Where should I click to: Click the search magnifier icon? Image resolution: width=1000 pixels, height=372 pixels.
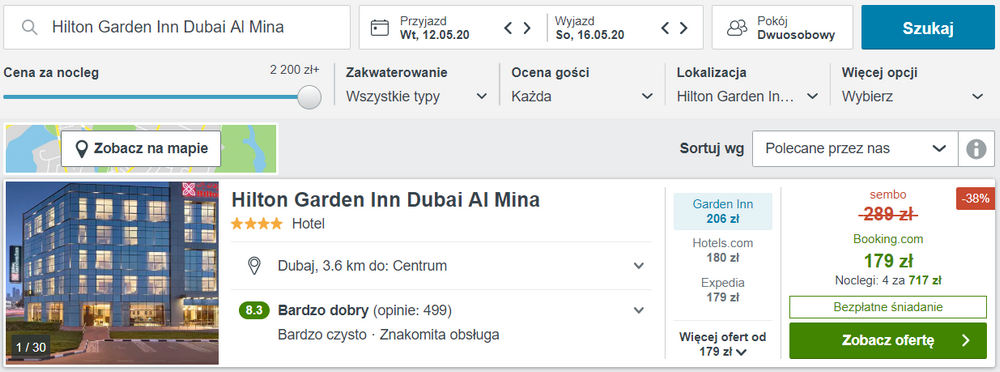pyautogui.click(x=29, y=27)
